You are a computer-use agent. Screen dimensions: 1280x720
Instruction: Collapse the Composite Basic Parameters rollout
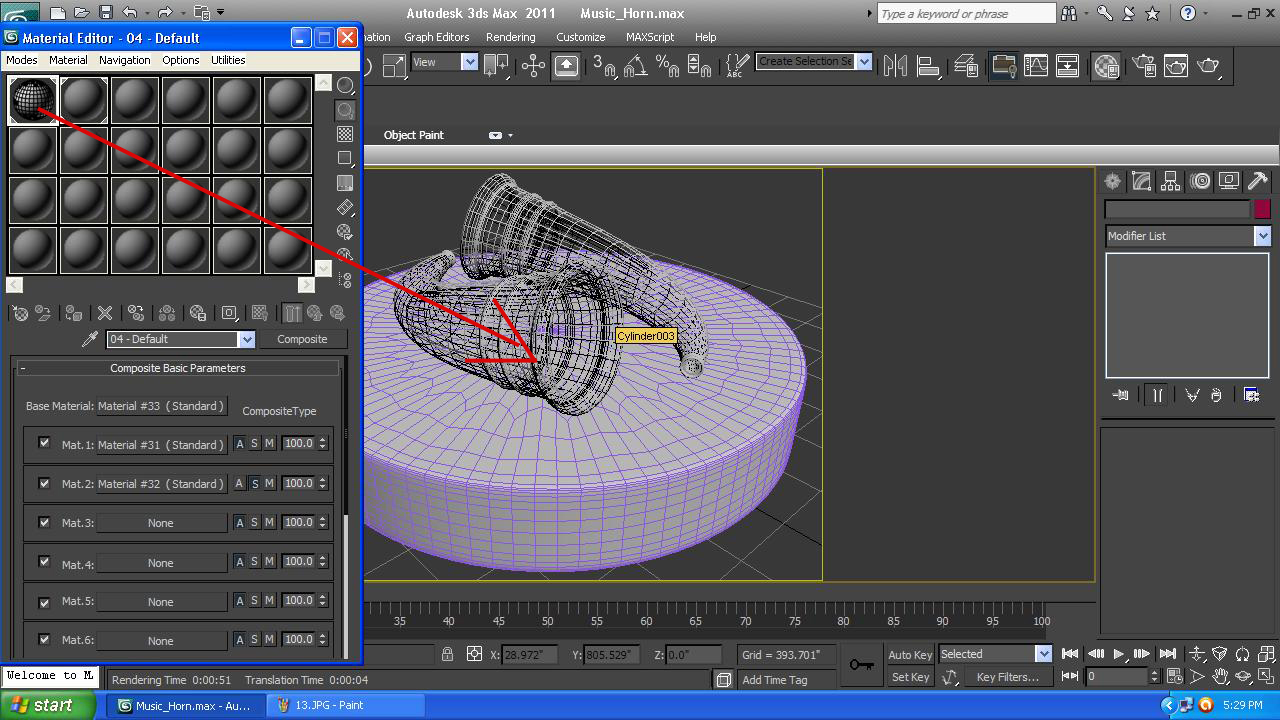(x=177, y=368)
